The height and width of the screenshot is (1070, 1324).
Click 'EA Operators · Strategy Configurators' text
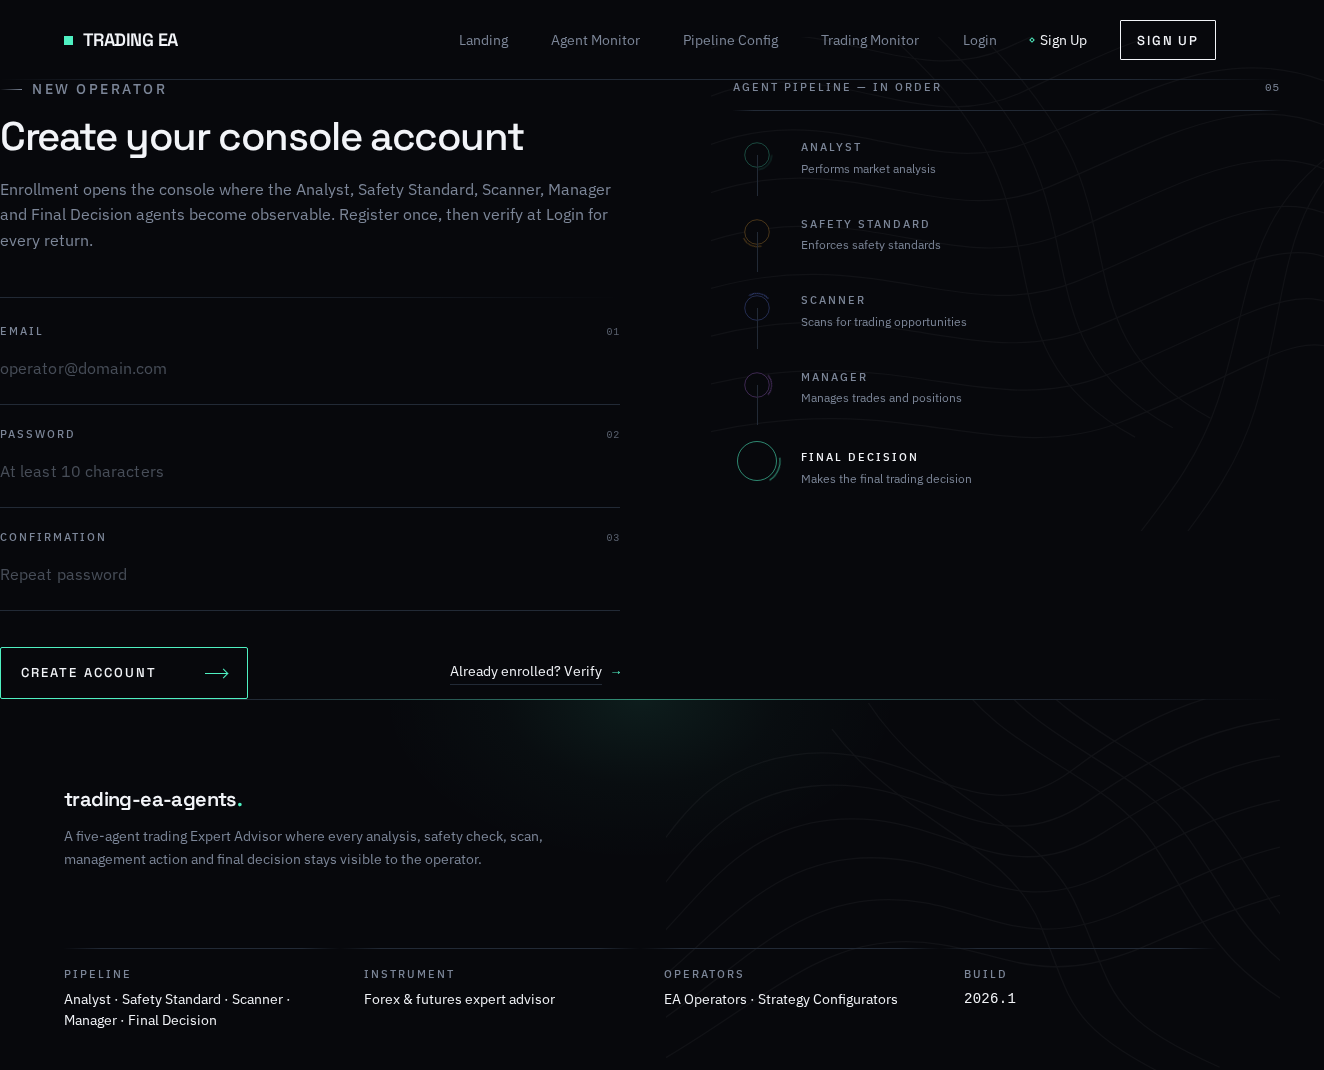[780, 999]
